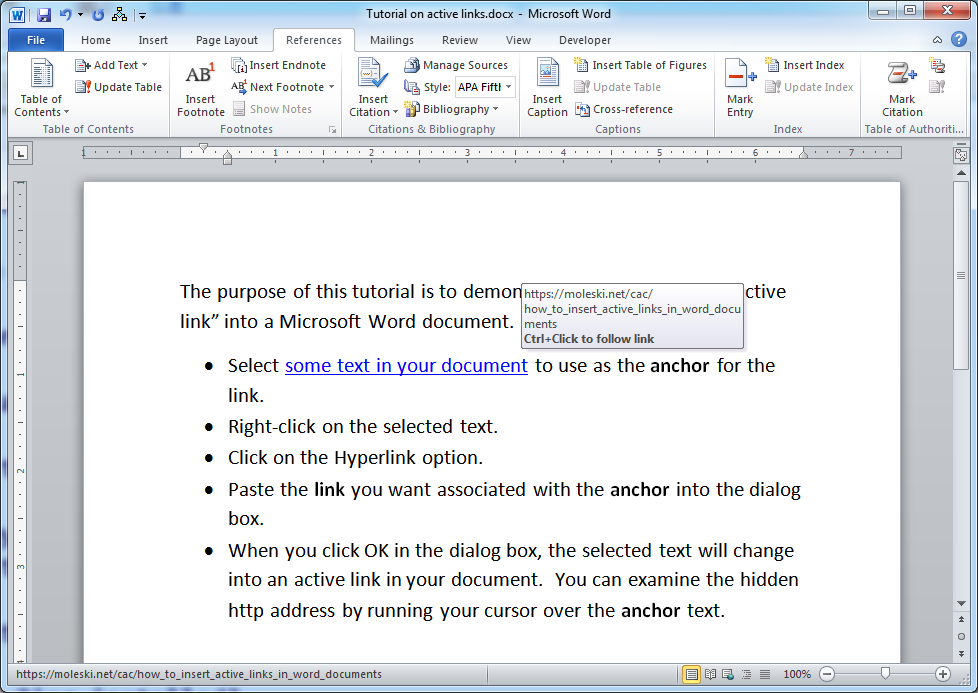
Task: Click Show Notes in Footnotes group
Action: [x=272, y=109]
